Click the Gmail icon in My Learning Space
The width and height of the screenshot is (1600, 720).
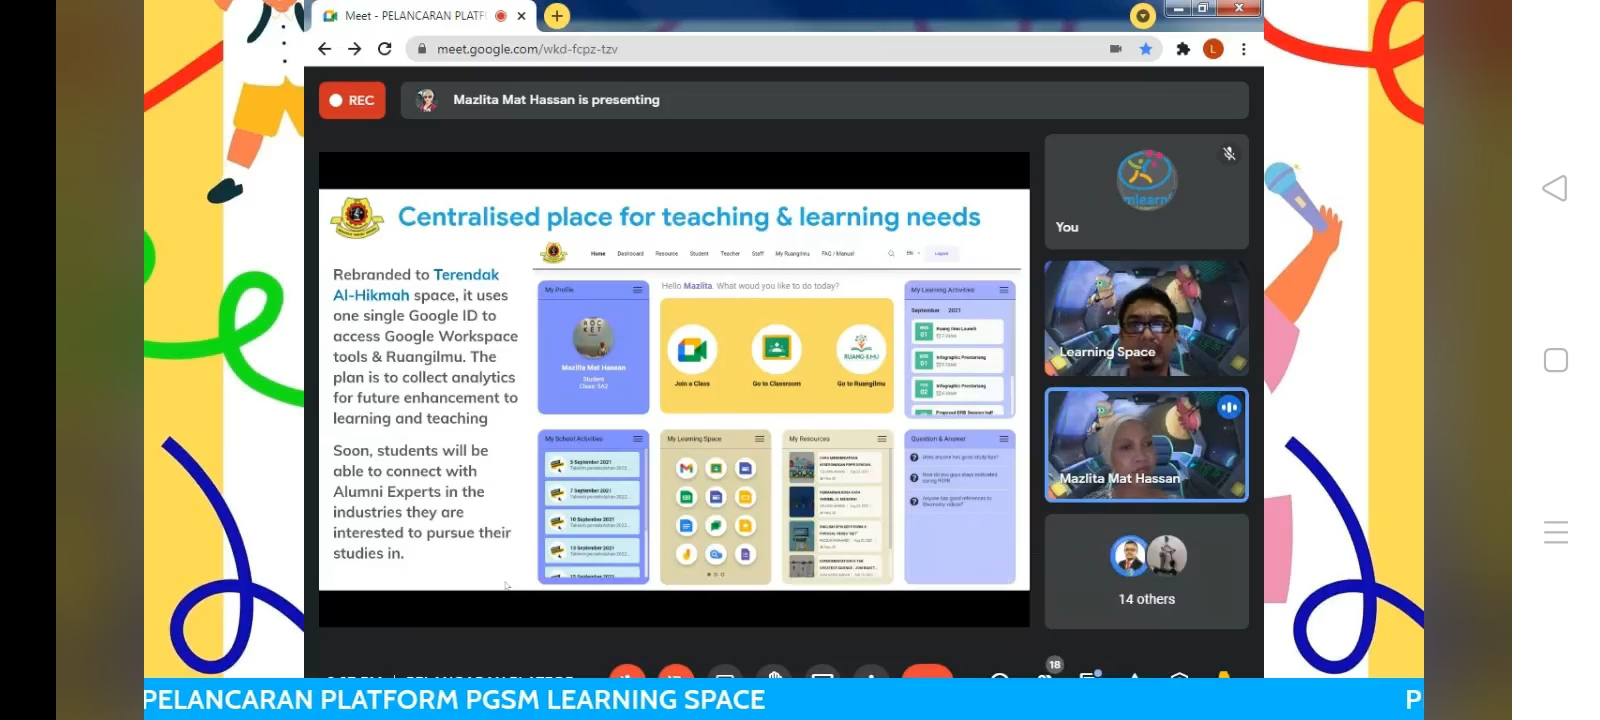pos(686,468)
